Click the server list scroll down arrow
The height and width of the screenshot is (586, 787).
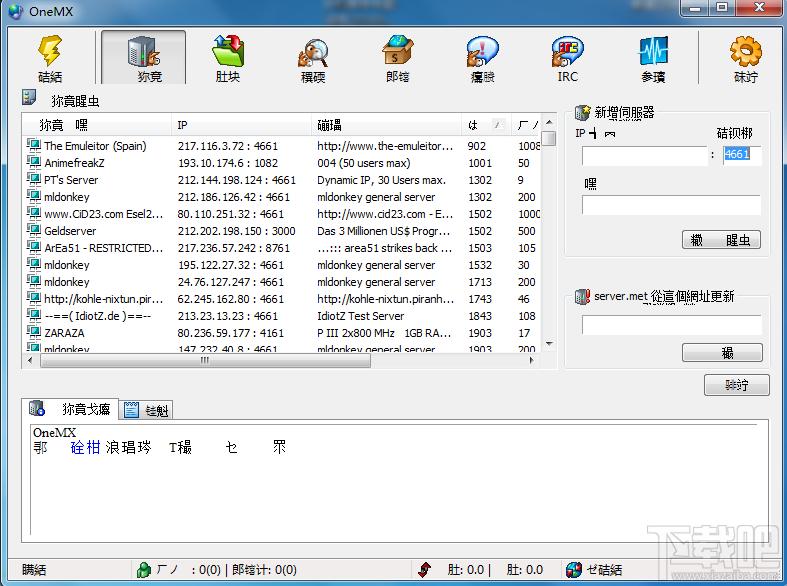click(549, 345)
